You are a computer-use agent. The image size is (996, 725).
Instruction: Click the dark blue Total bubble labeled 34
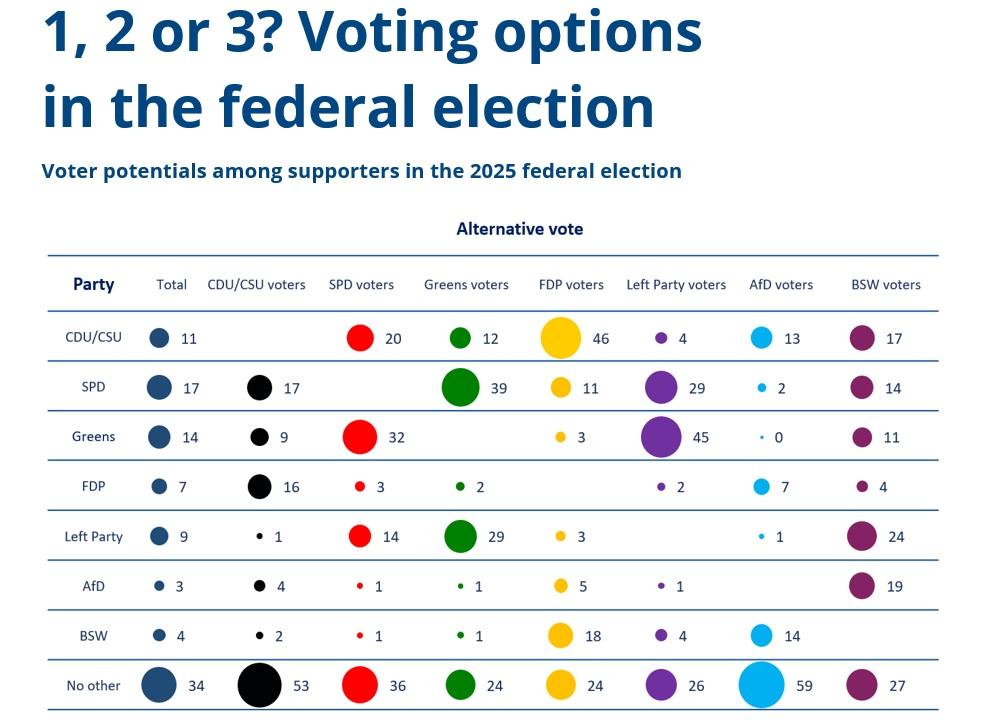pos(159,685)
